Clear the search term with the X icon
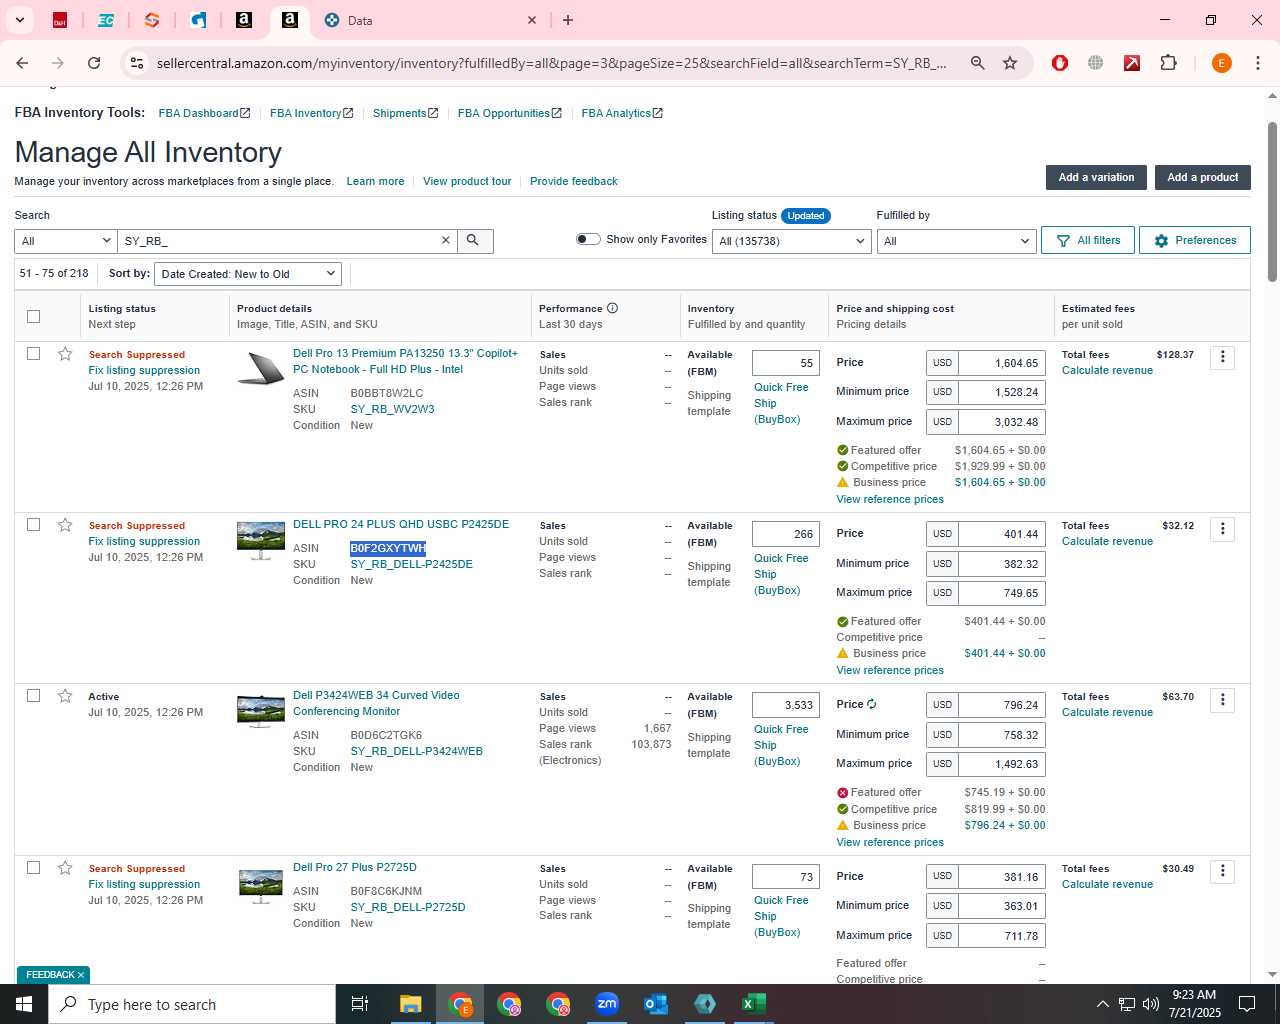This screenshot has width=1280, height=1024. tap(446, 241)
